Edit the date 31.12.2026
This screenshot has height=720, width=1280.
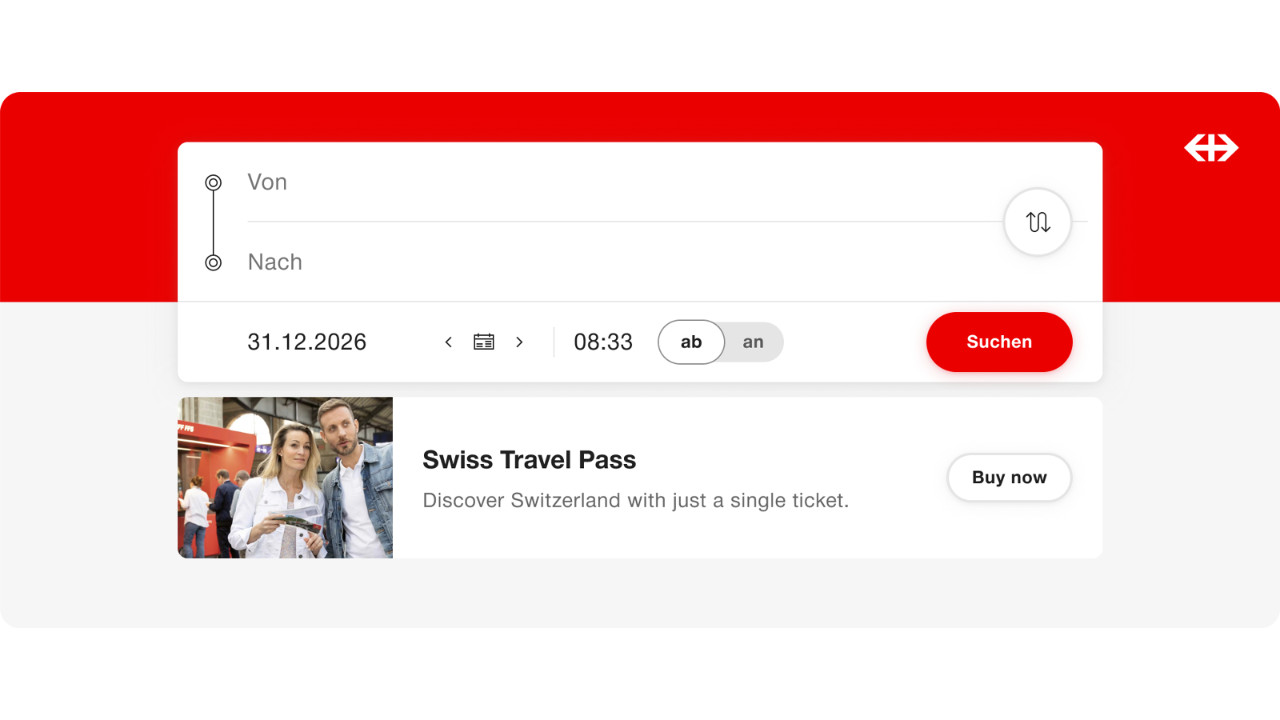(307, 342)
